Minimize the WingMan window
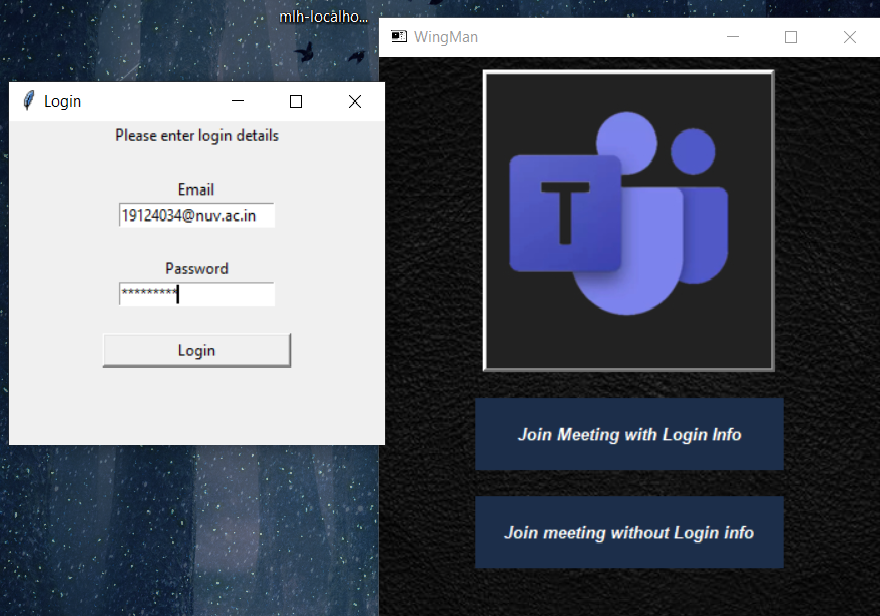The height and width of the screenshot is (616, 880). 732,37
